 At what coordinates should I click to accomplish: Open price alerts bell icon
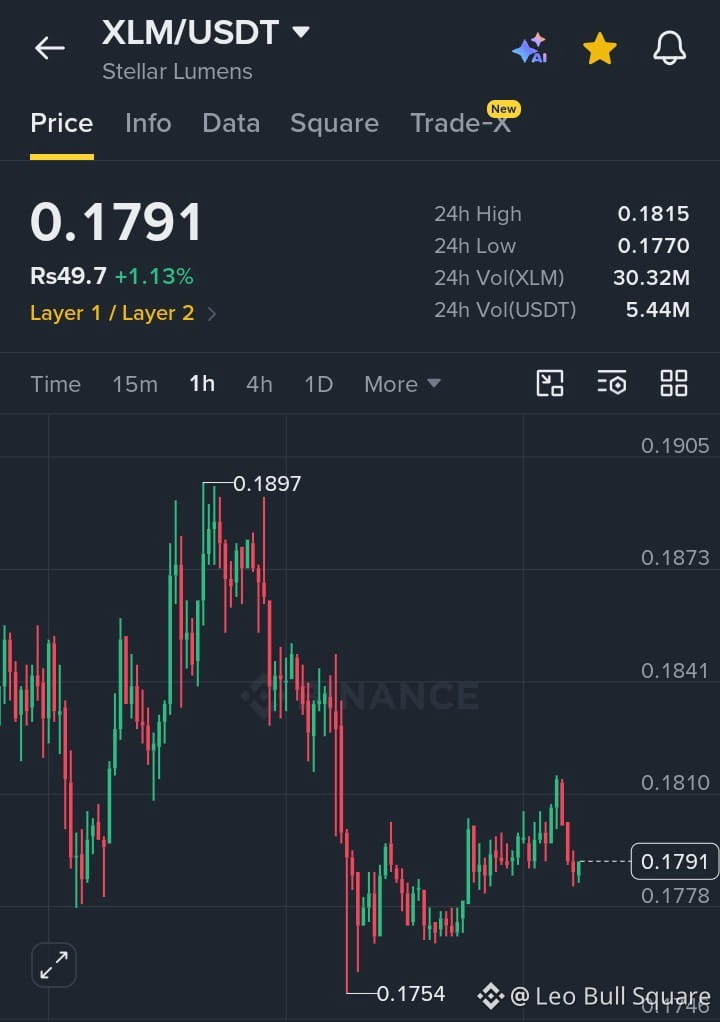point(670,48)
